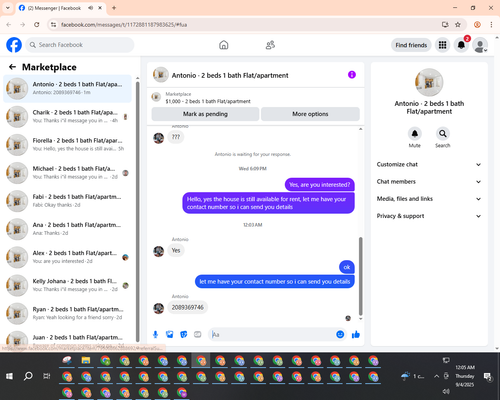500x400 pixels.
Task: Open Fabi conversation in the list
Action: tap(67, 201)
